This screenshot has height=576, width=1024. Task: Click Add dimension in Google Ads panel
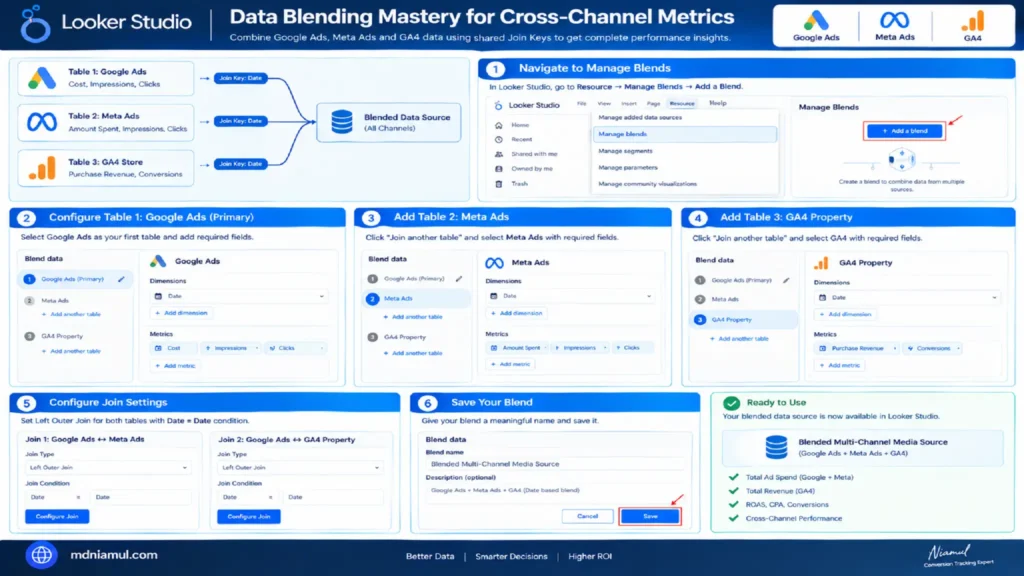(x=182, y=313)
